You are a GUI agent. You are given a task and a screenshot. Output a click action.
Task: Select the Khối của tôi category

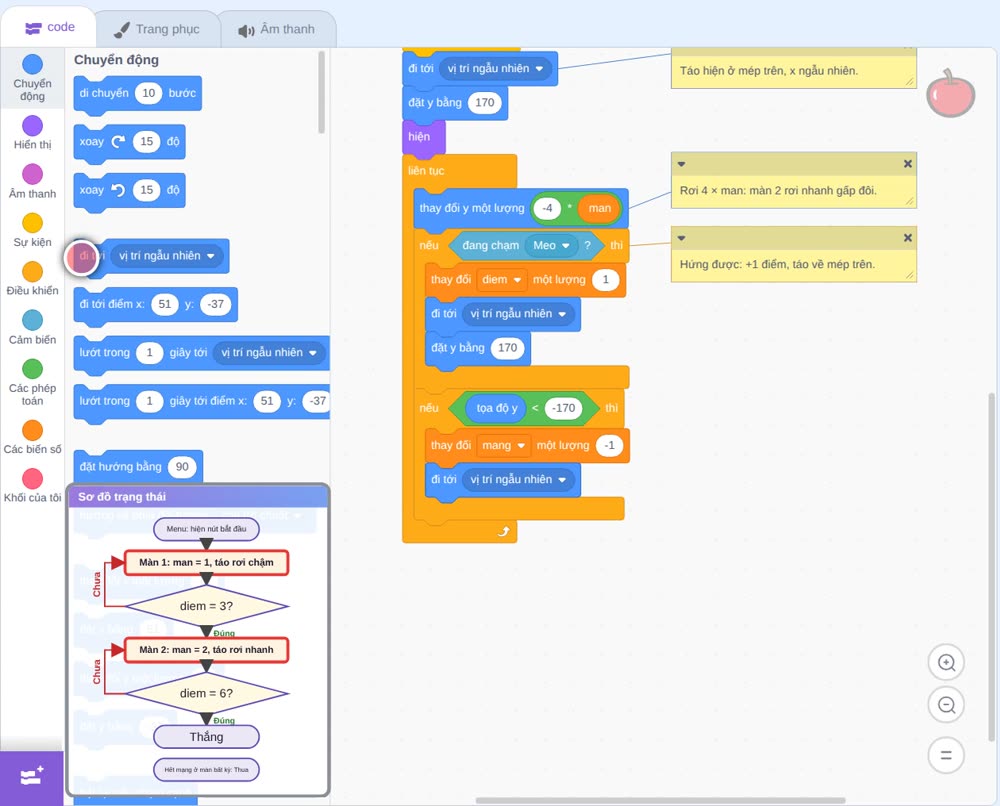pyautogui.click(x=33, y=485)
